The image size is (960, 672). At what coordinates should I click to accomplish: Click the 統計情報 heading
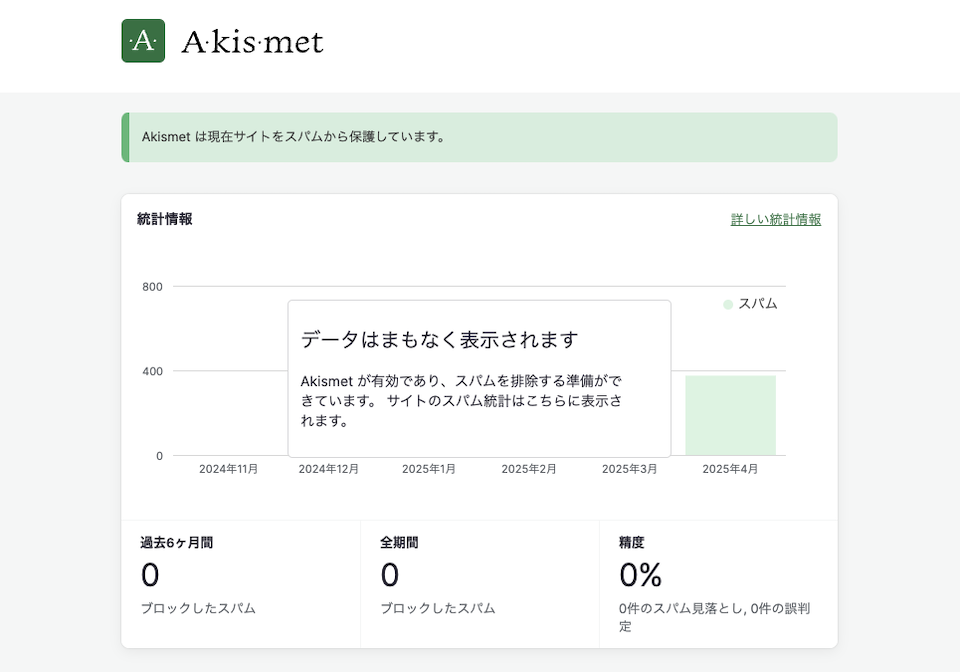pyautogui.click(x=165, y=219)
